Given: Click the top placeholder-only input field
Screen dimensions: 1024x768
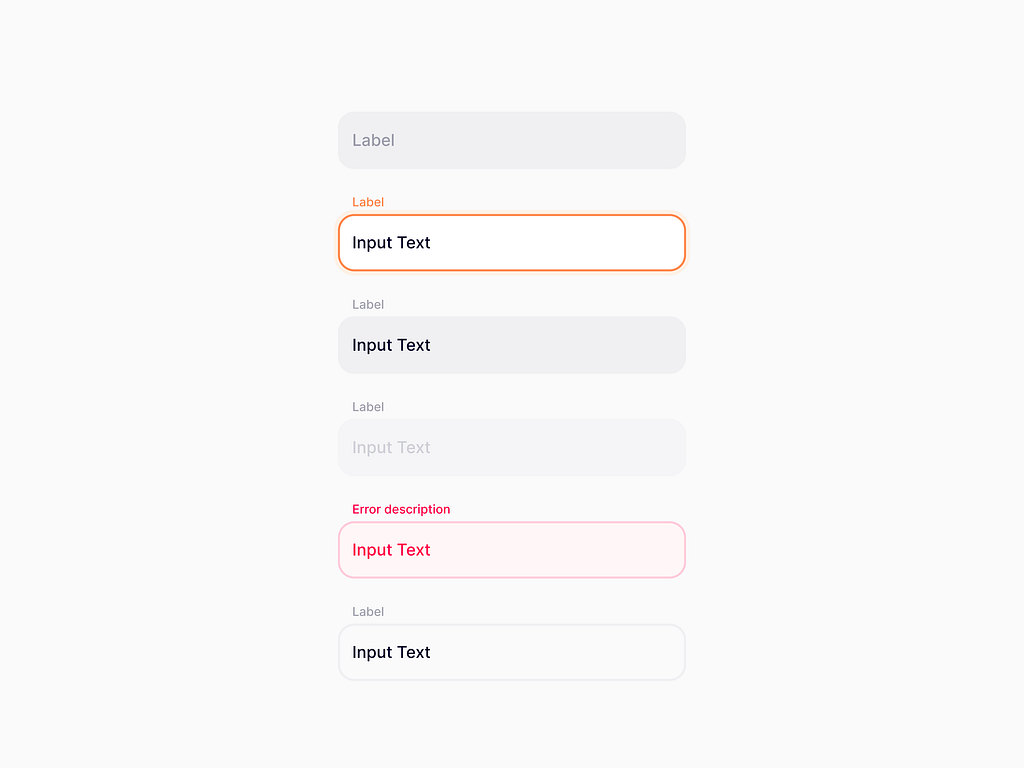Looking at the screenshot, I should pos(511,140).
